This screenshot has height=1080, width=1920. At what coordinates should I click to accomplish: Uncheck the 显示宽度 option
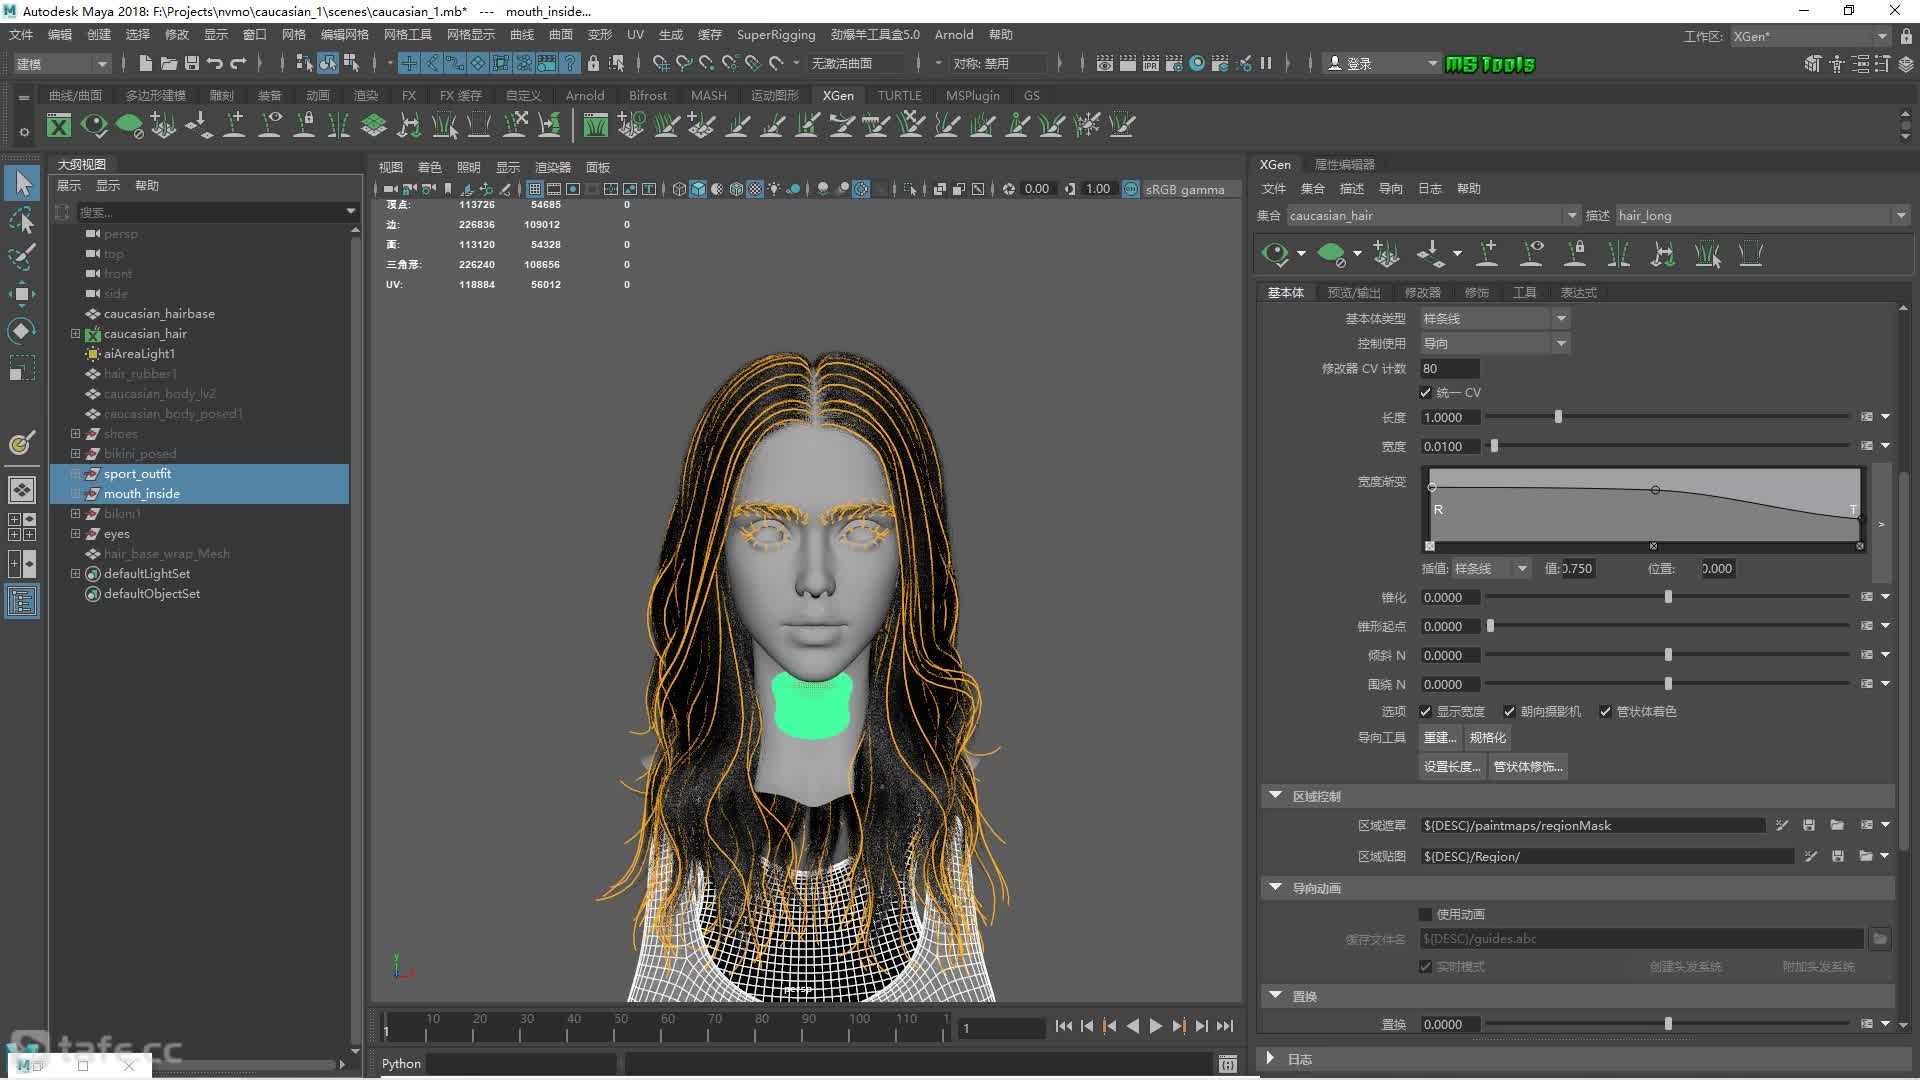pyautogui.click(x=1425, y=712)
